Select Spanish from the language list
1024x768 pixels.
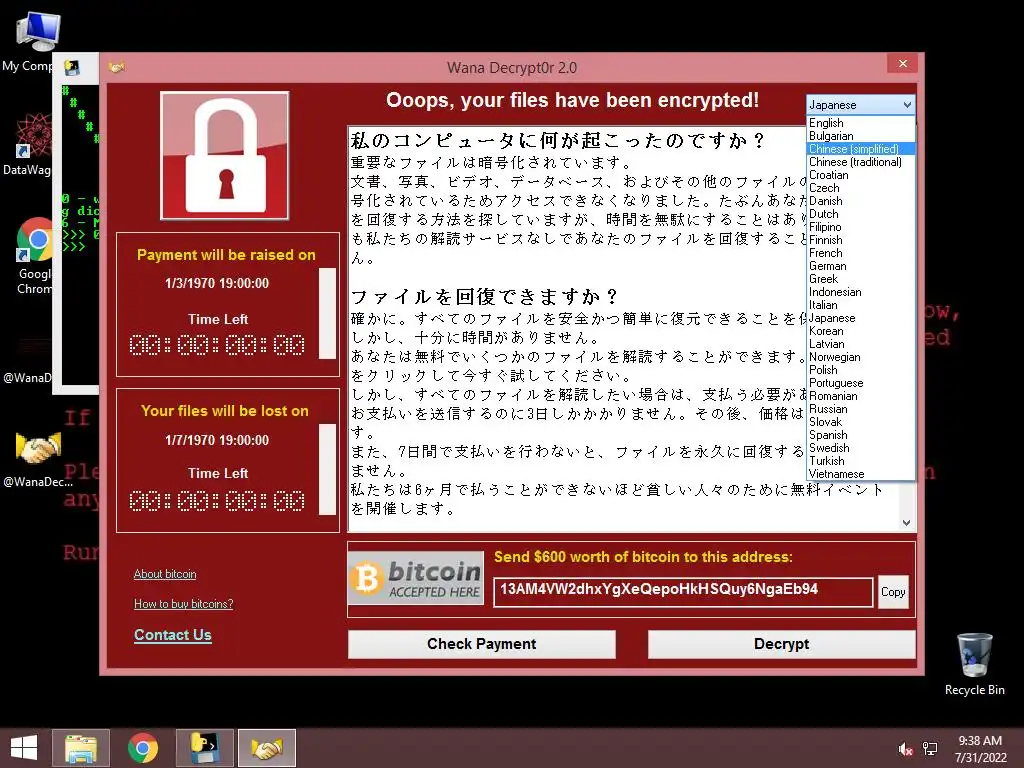coord(861,436)
